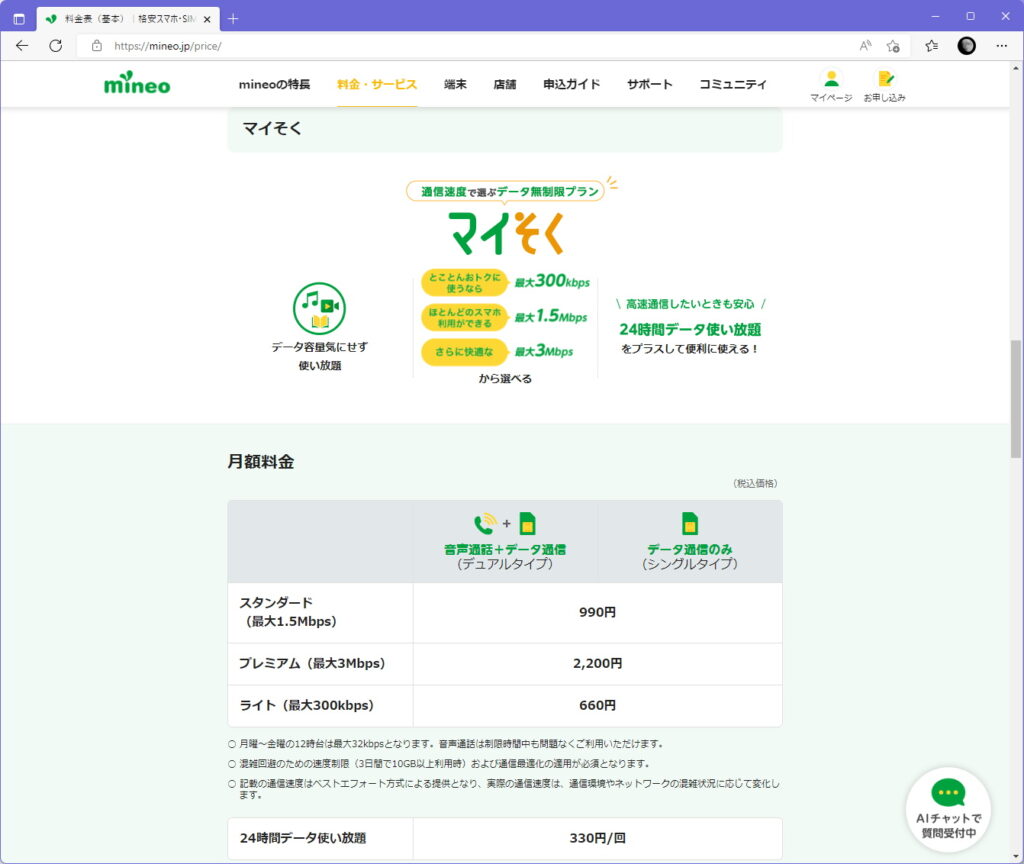Viewport: 1024px width, 864px height.
Task: Click the 月額料金 heading
Action: [x=261, y=462]
